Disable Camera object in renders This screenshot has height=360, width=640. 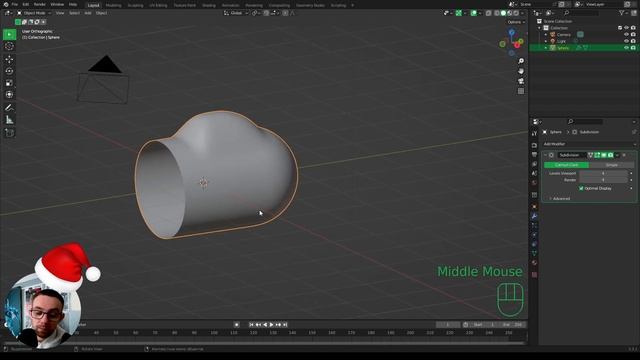(x=633, y=35)
